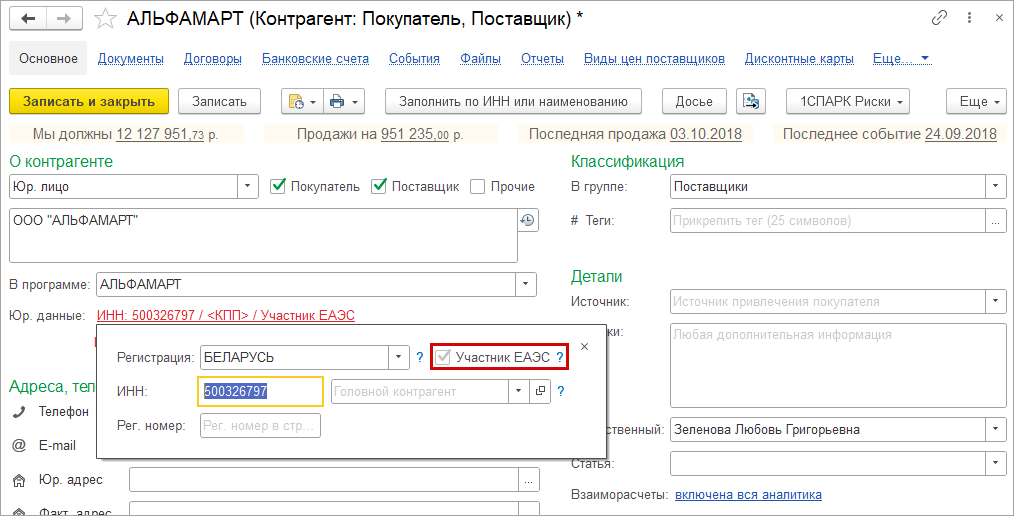Go back with the left arrow button

[28, 19]
